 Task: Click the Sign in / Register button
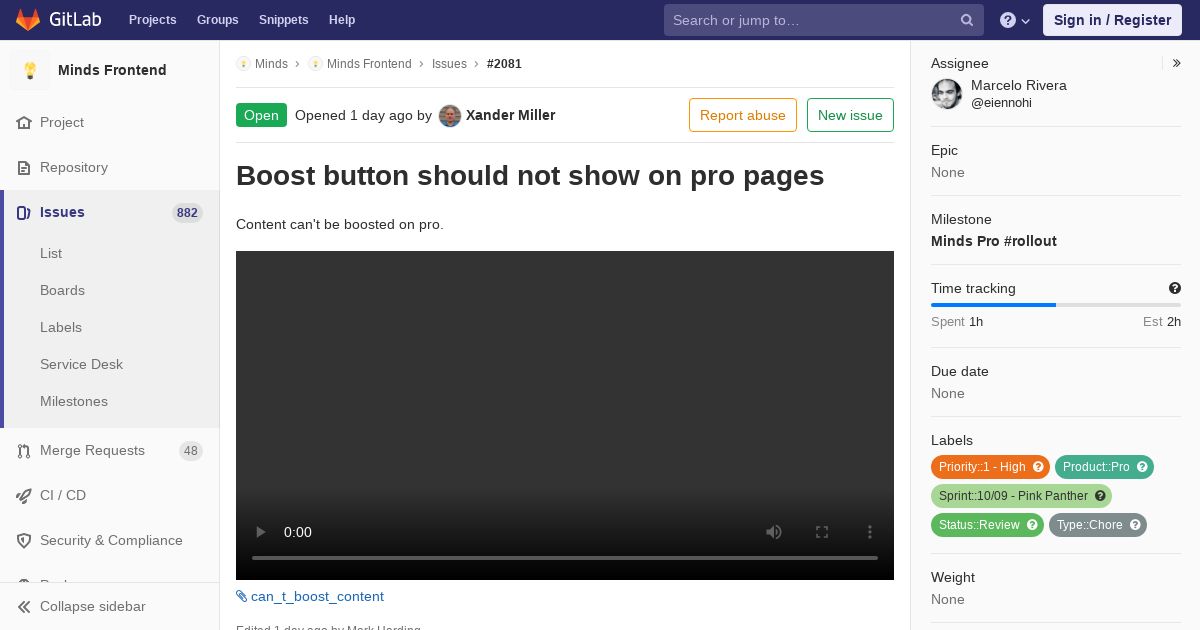point(1112,20)
